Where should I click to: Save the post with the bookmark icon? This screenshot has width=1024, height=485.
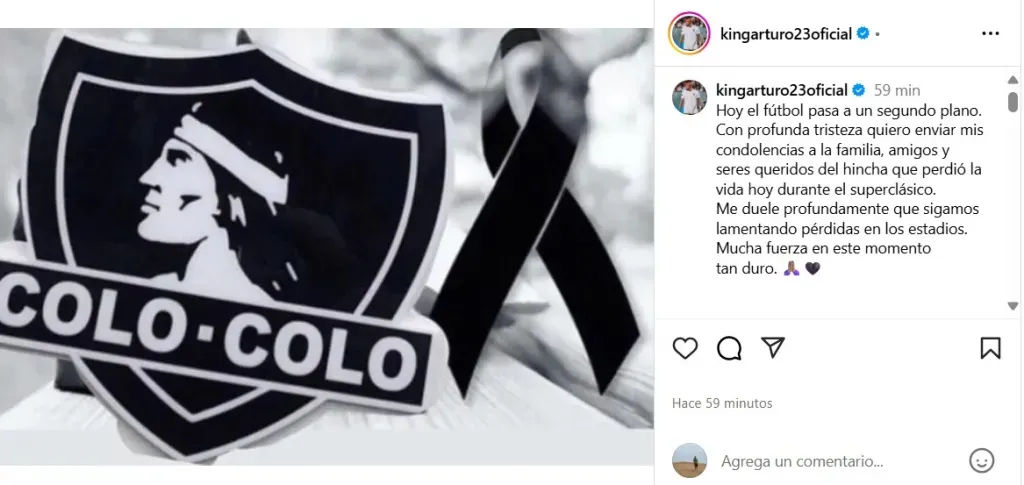pyautogui.click(x=990, y=348)
